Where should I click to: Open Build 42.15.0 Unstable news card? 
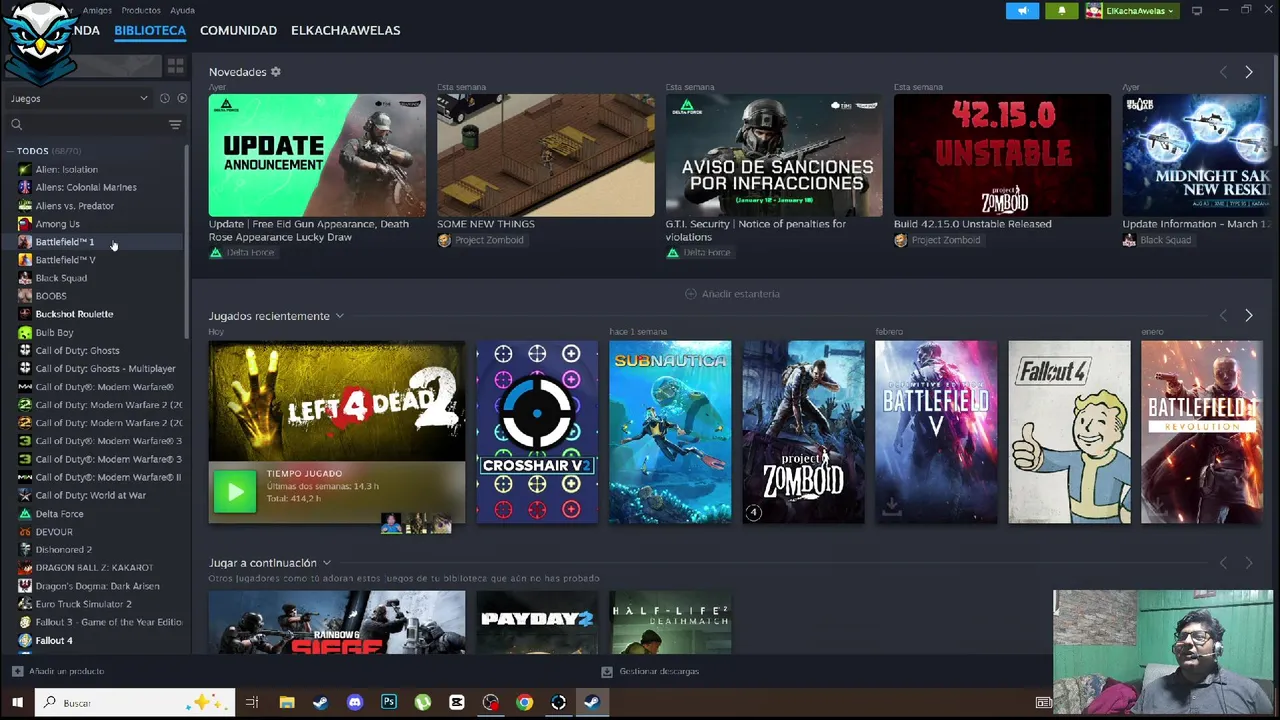(1002, 155)
